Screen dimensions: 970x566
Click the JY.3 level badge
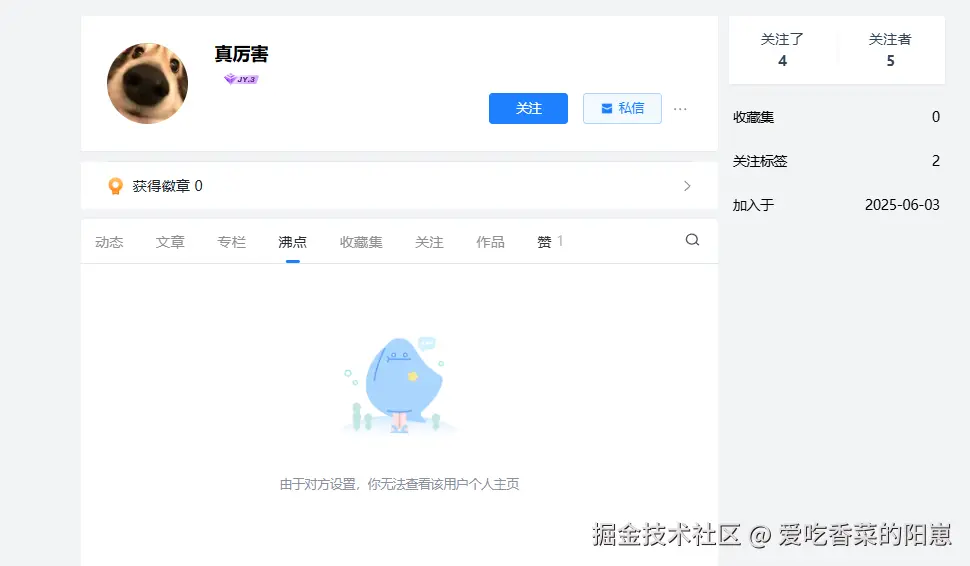[241, 79]
